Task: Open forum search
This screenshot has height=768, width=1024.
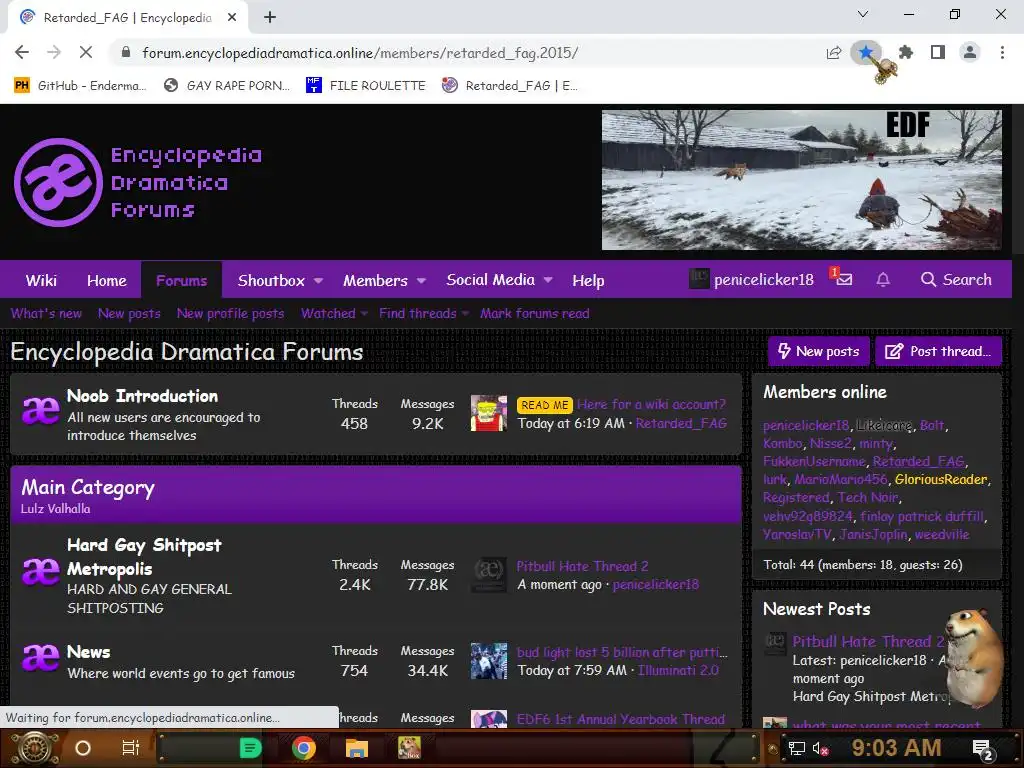Action: pos(956,280)
